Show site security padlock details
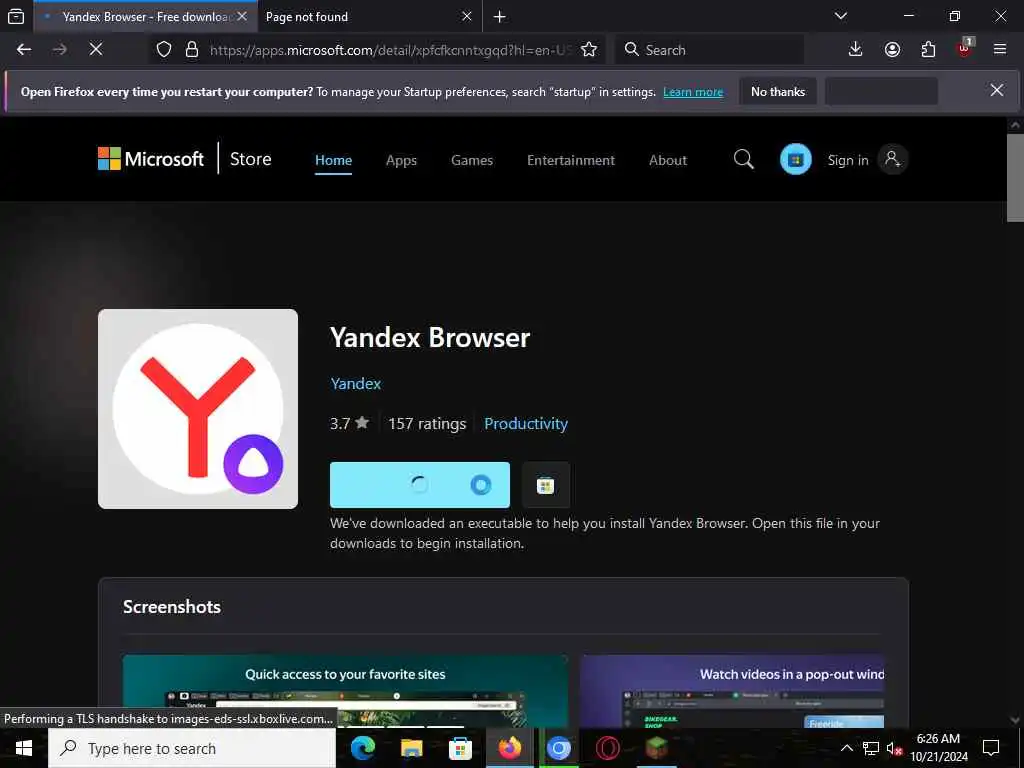 click(192, 50)
